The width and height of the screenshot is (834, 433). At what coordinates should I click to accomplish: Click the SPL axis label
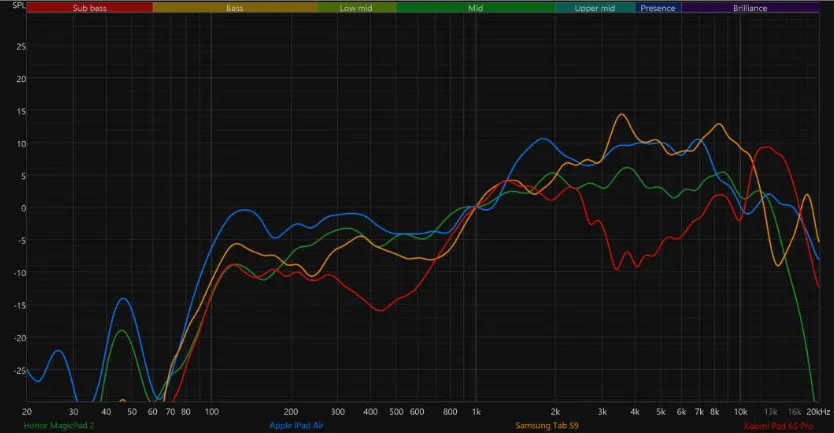pyautogui.click(x=18, y=19)
